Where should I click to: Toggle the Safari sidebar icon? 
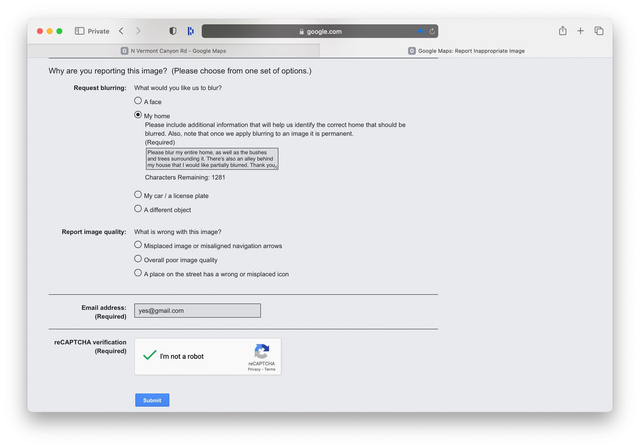click(x=80, y=31)
